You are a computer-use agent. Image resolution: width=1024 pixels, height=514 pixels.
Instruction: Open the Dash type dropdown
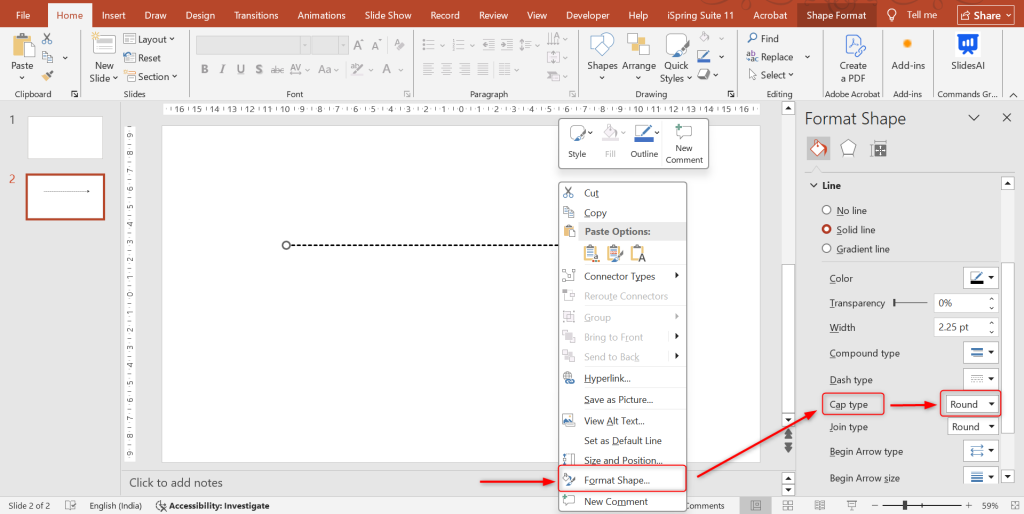pos(981,379)
